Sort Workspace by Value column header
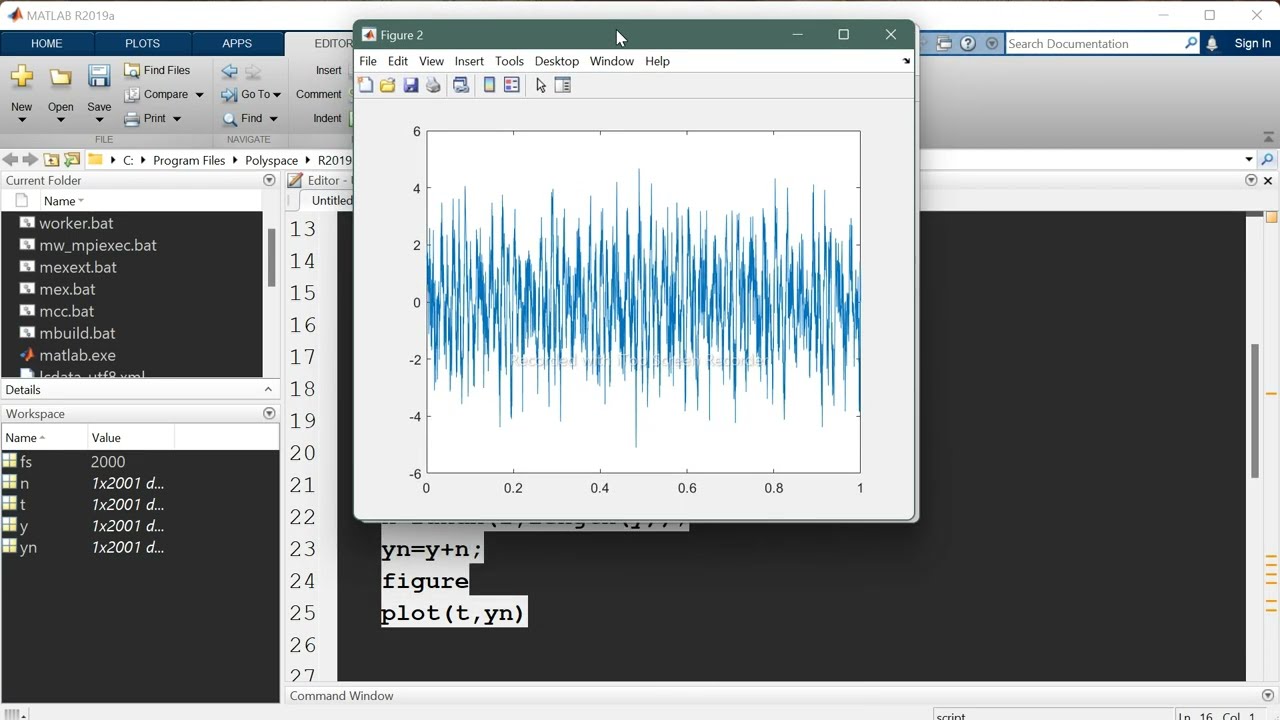 131,438
